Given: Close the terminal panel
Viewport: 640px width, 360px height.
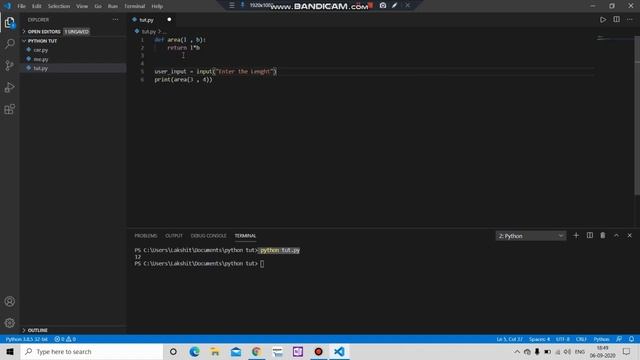Looking at the screenshot, I should click(629, 236).
